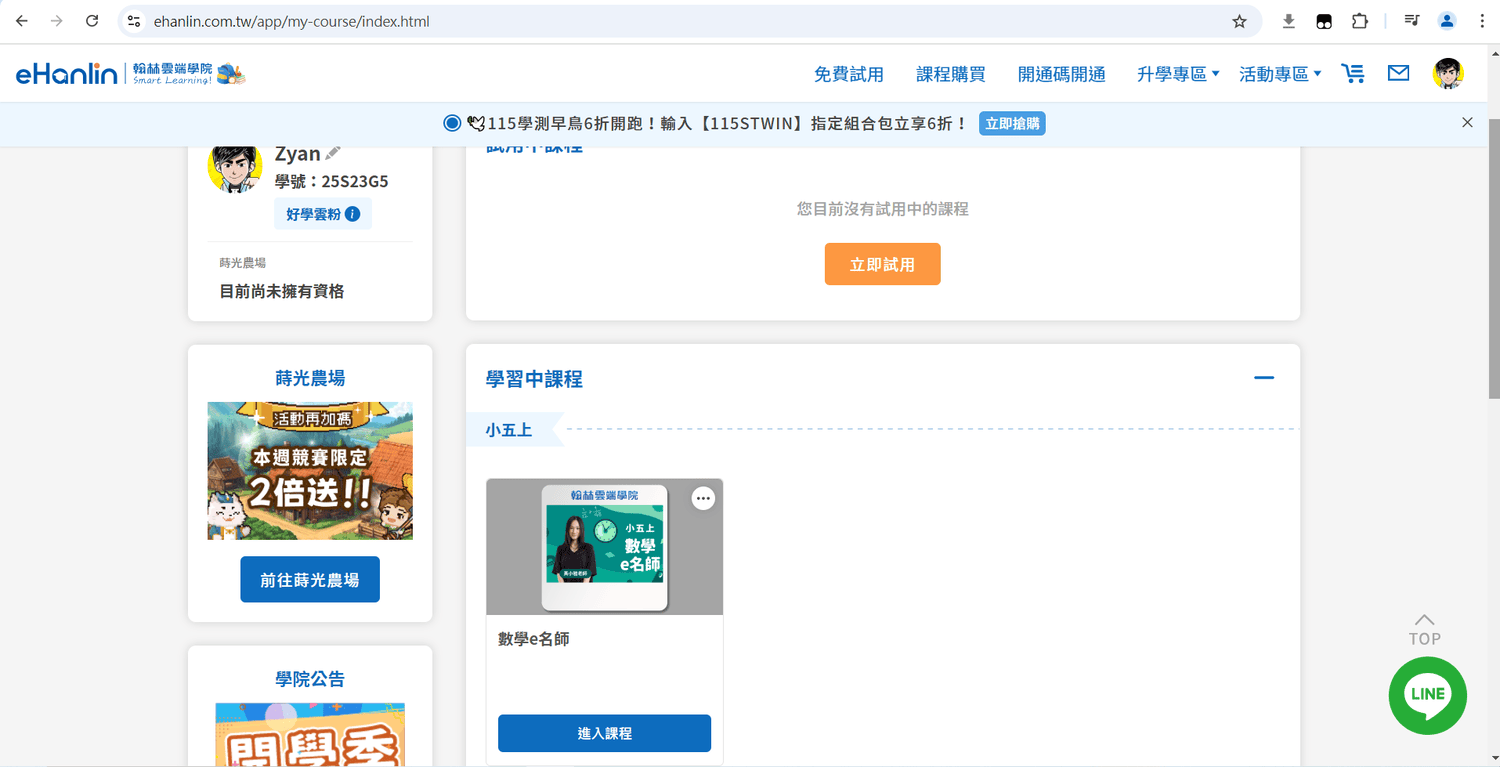Screen dimensions: 1500x767
Task: Click the address bar URL field
Action: point(680,21)
